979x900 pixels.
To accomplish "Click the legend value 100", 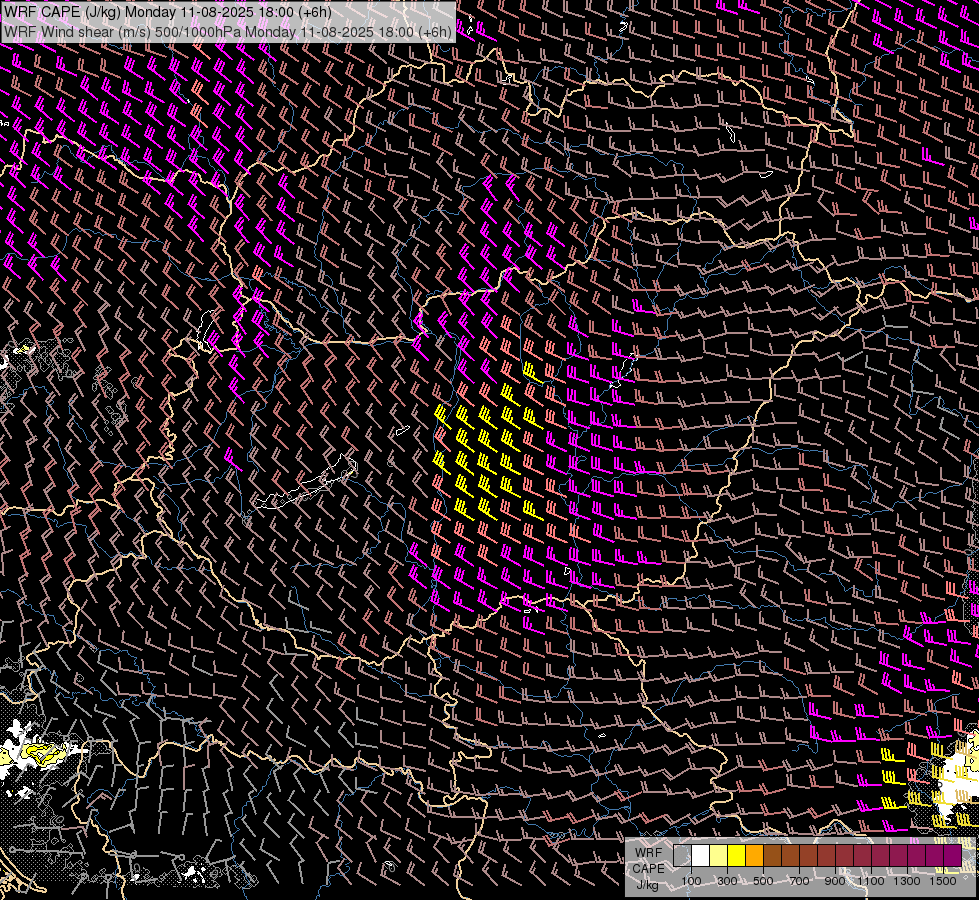I will (x=691, y=881).
